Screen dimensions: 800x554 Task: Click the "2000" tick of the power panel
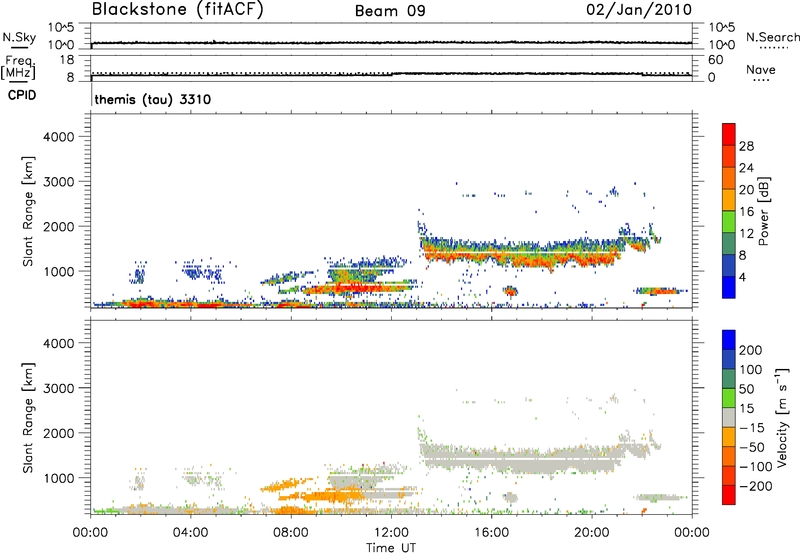pyautogui.click(x=59, y=226)
